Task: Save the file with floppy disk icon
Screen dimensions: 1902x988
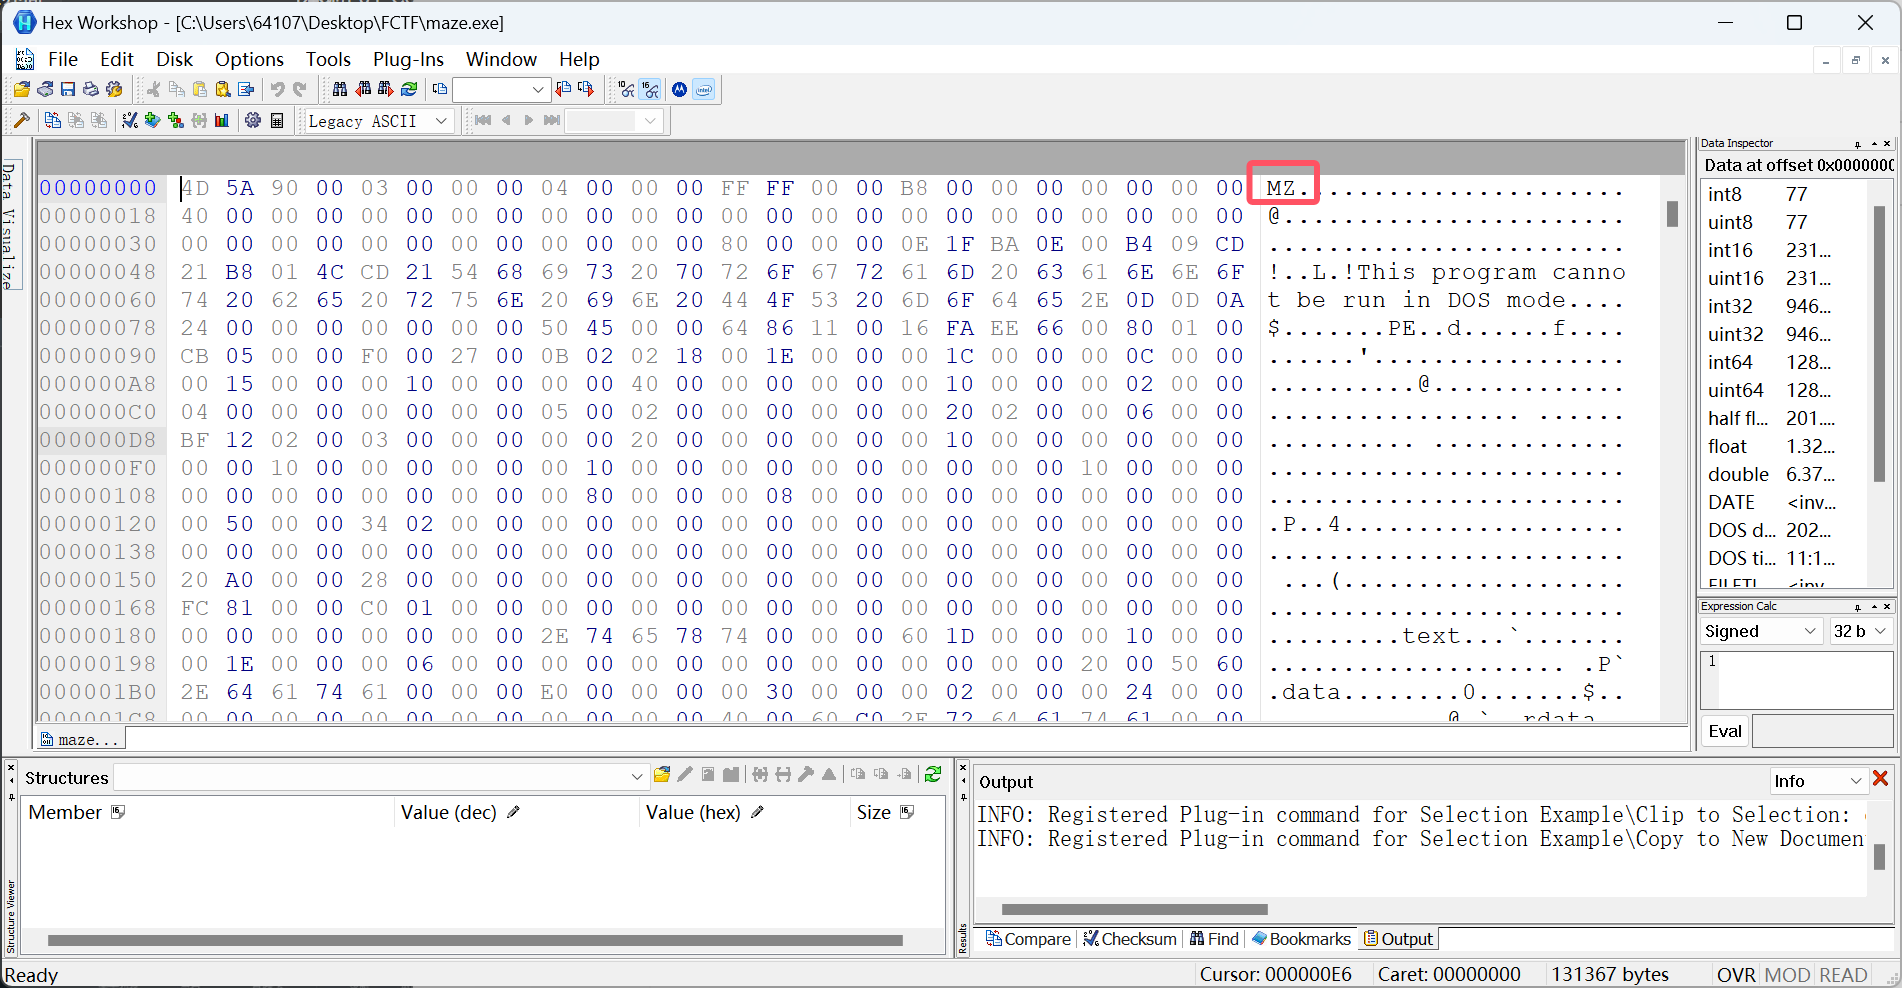Action: [x=68, y=90]
